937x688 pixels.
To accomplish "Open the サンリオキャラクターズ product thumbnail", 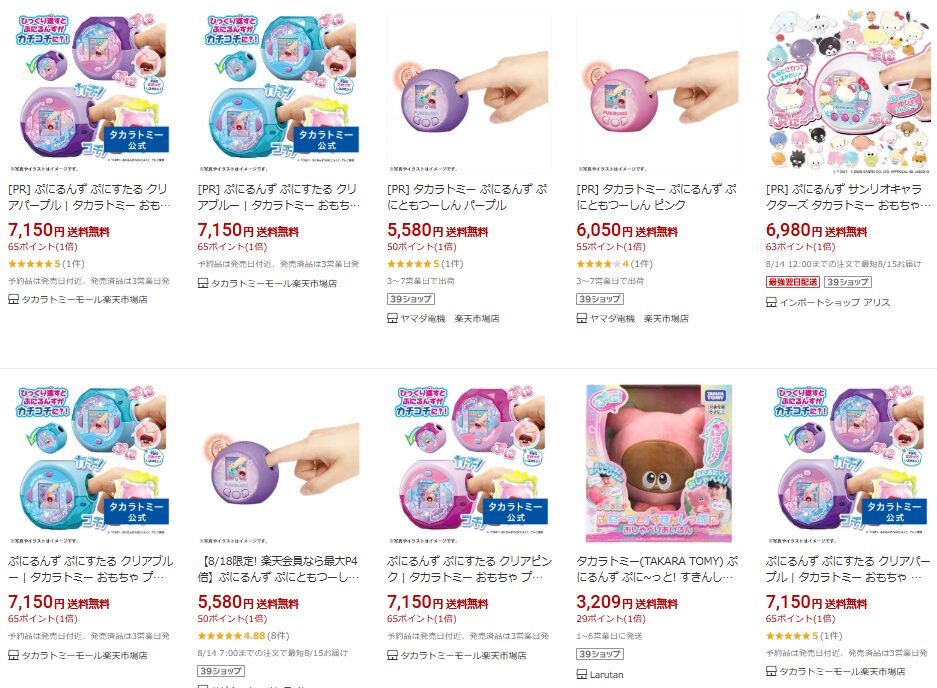I will [x=848, y=90].
